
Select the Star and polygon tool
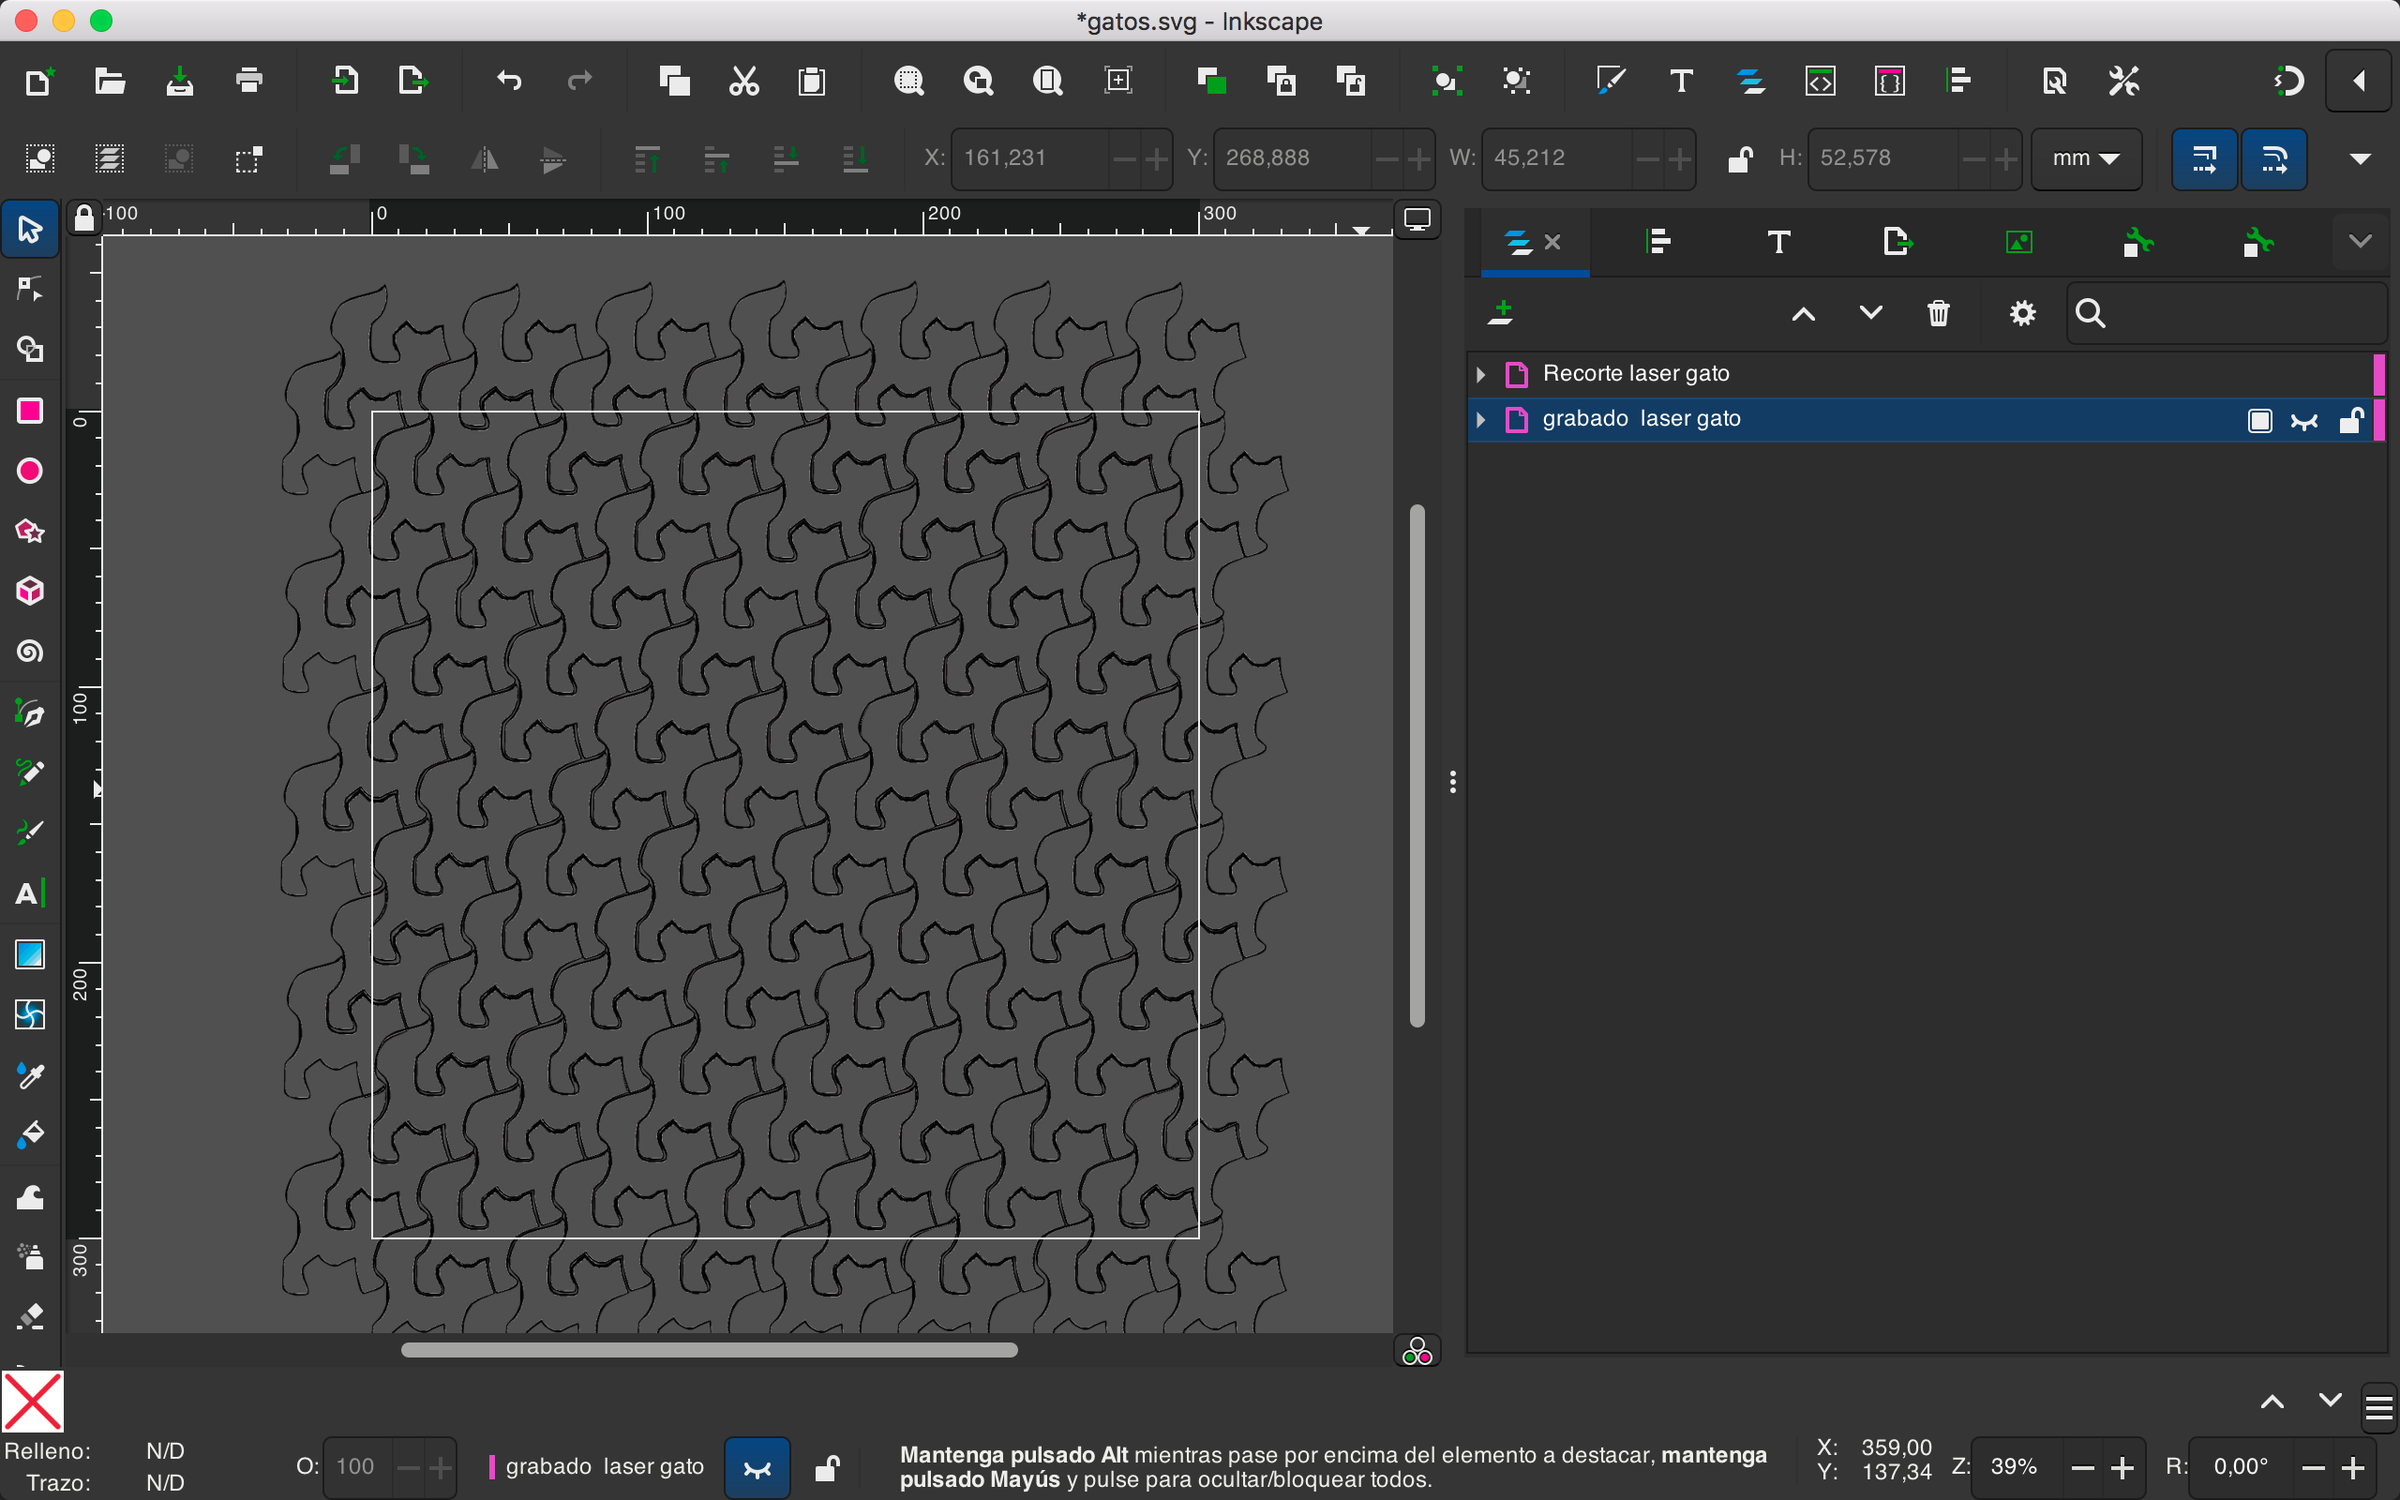point(30,531)
